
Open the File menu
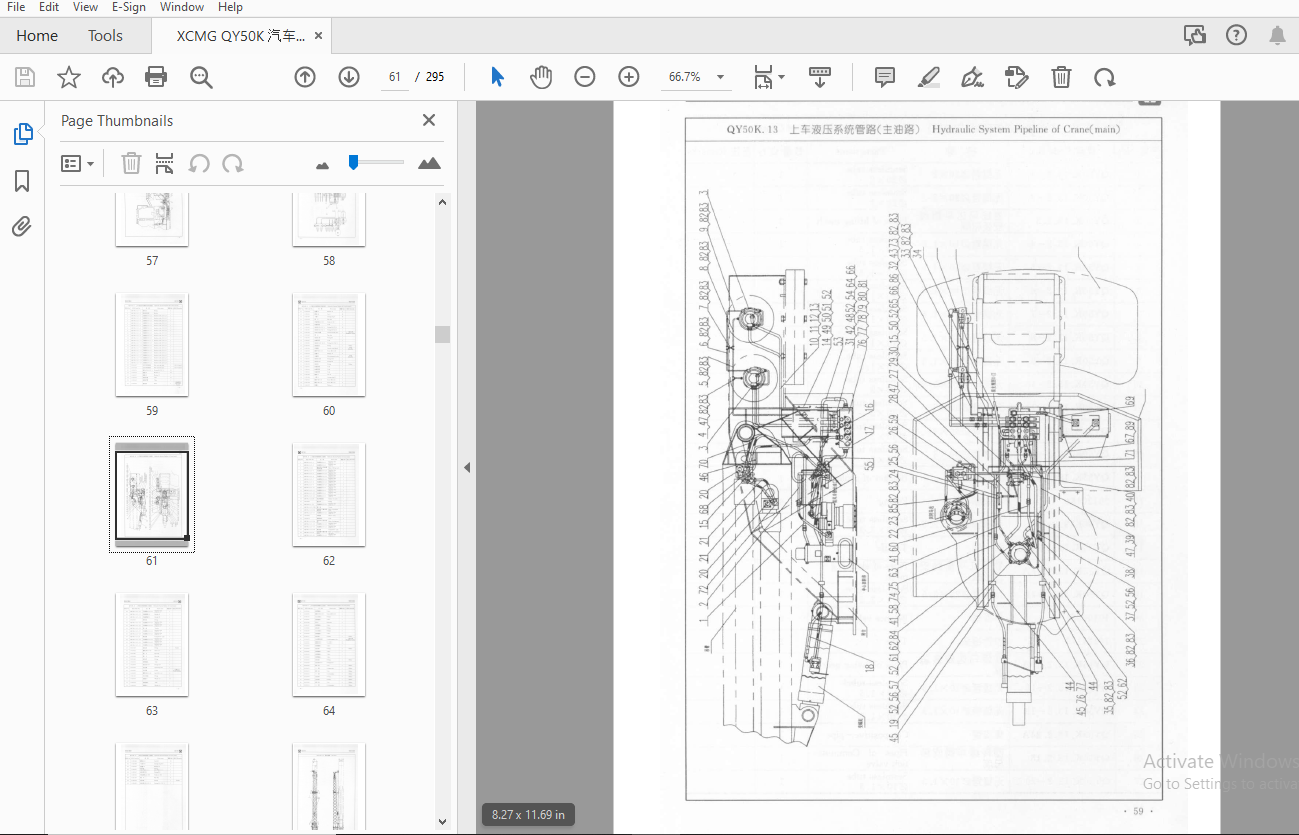click(16, 7)
